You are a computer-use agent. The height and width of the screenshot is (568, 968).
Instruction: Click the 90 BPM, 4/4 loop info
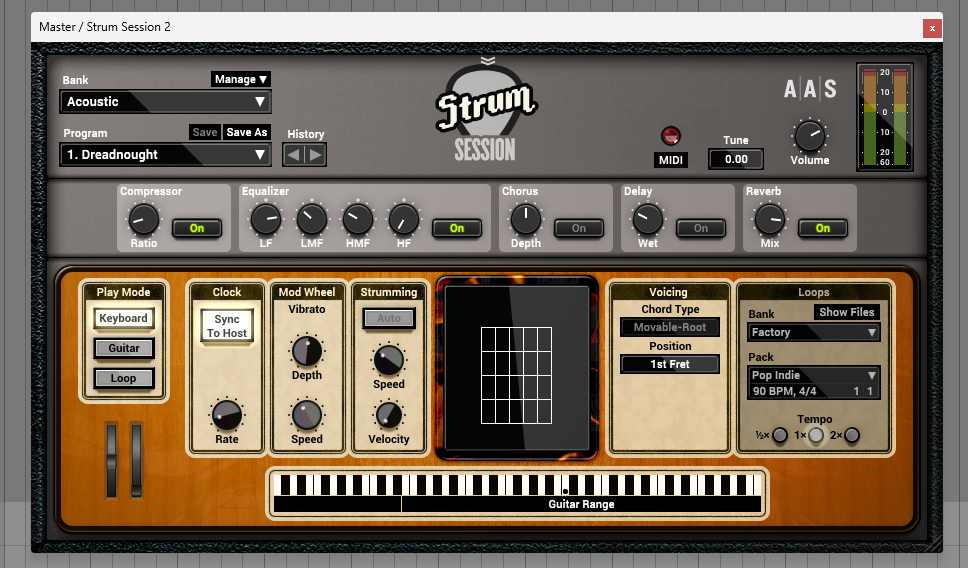pos(814,391)
